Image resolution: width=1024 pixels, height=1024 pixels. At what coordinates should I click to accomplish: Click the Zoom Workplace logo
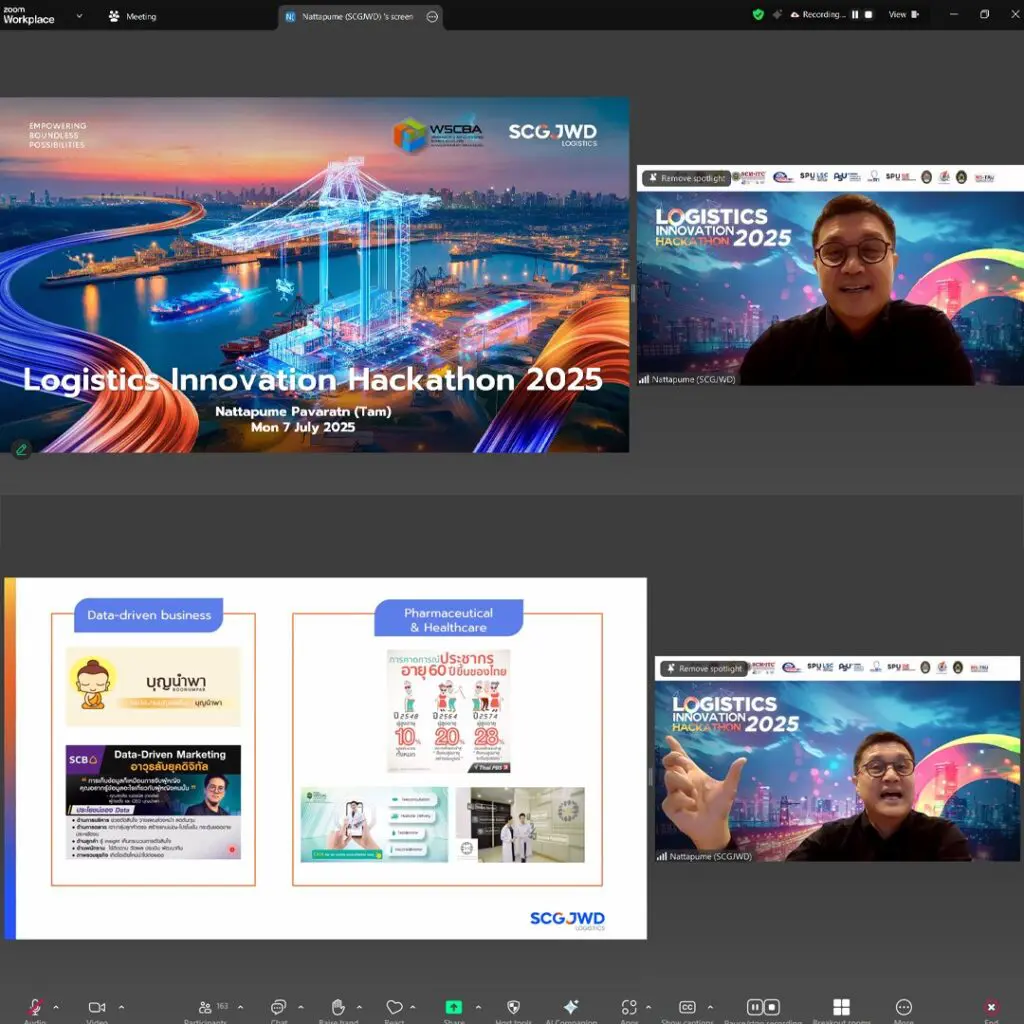coord(29,16)
